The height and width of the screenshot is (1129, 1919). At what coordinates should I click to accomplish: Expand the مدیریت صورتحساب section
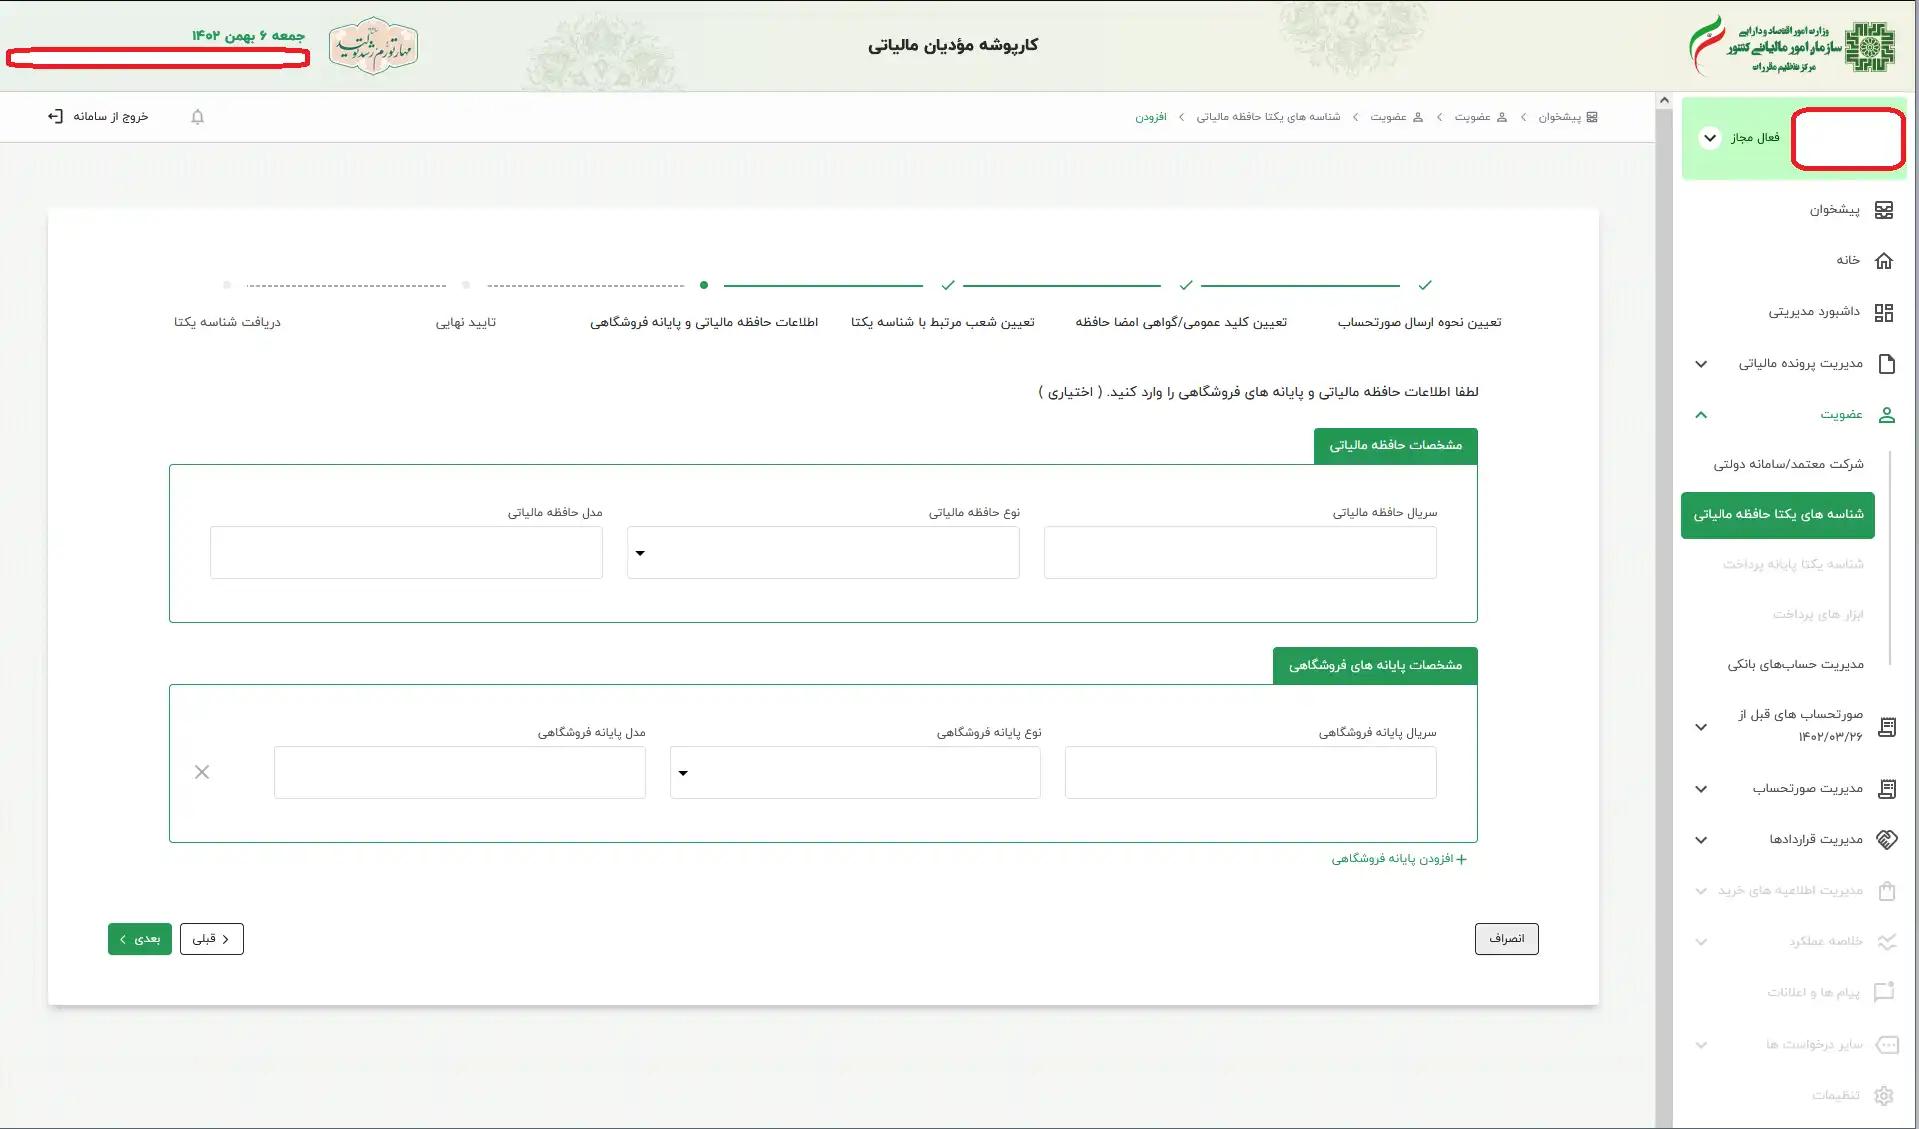pyautogui.click(x=1700, y=789)
